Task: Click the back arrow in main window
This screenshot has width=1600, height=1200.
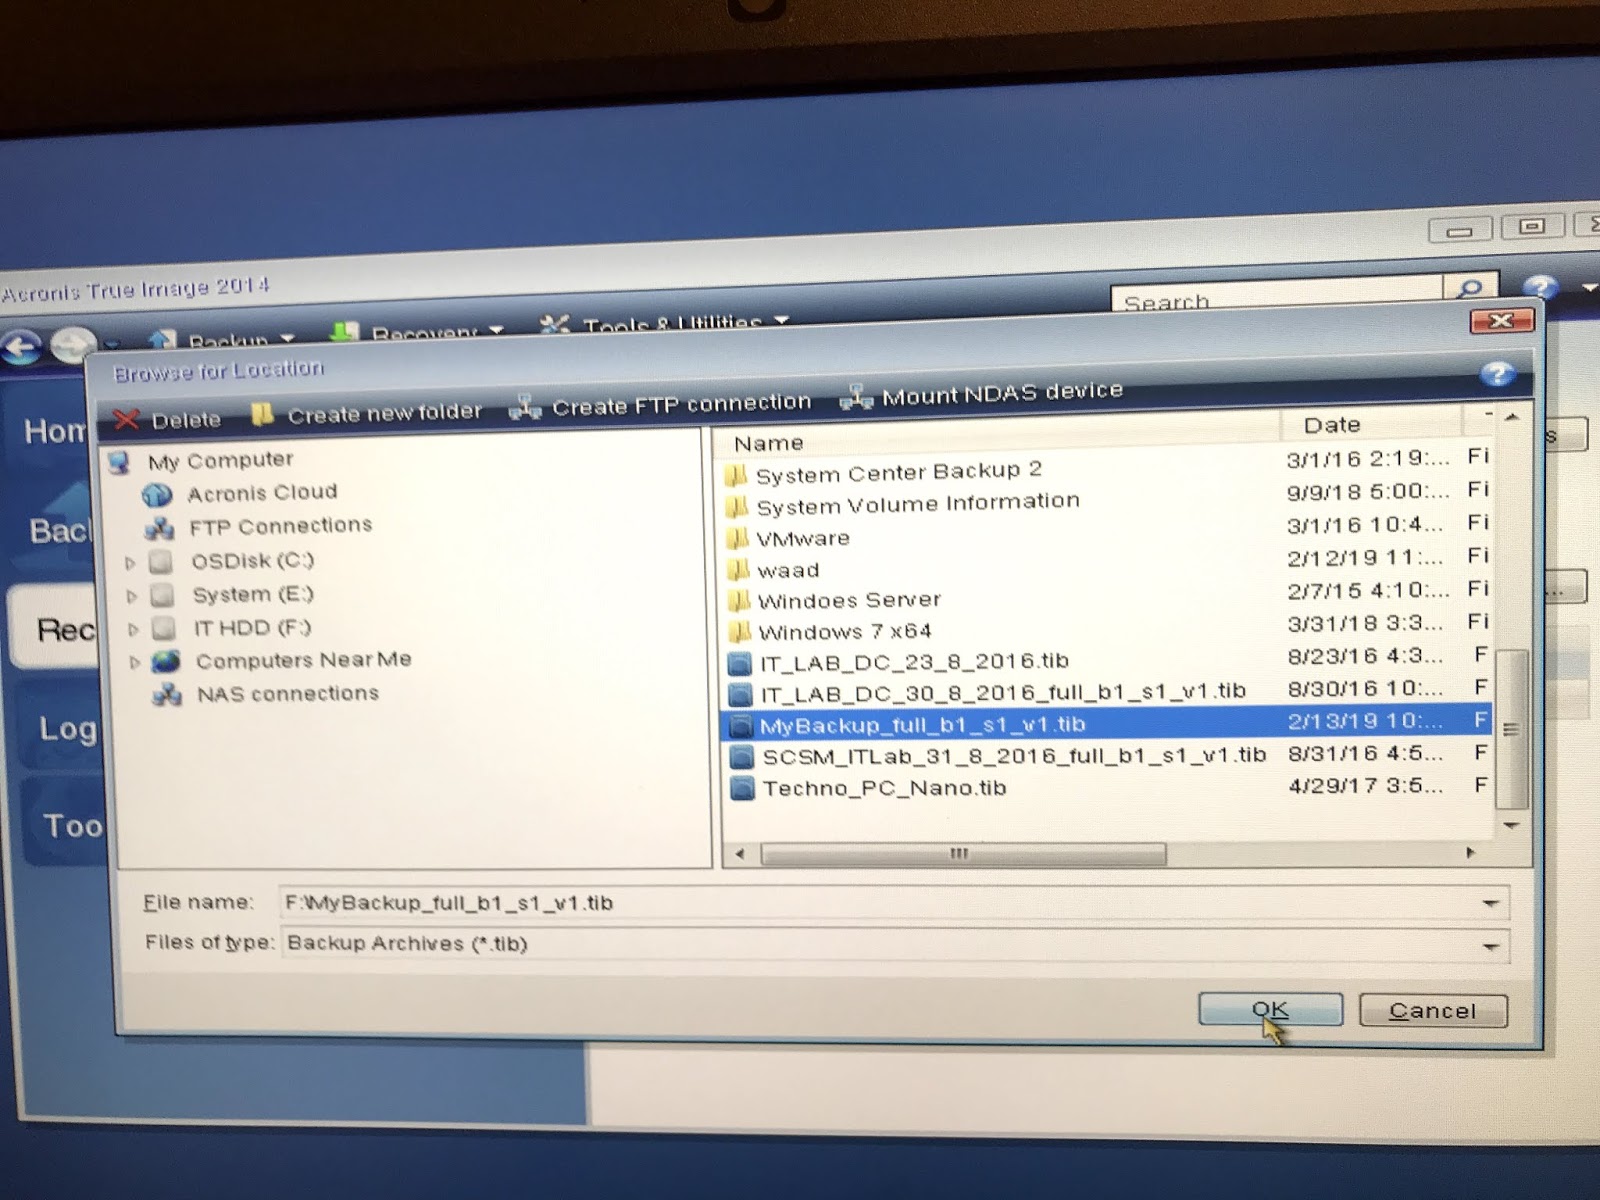Action: 22,348
